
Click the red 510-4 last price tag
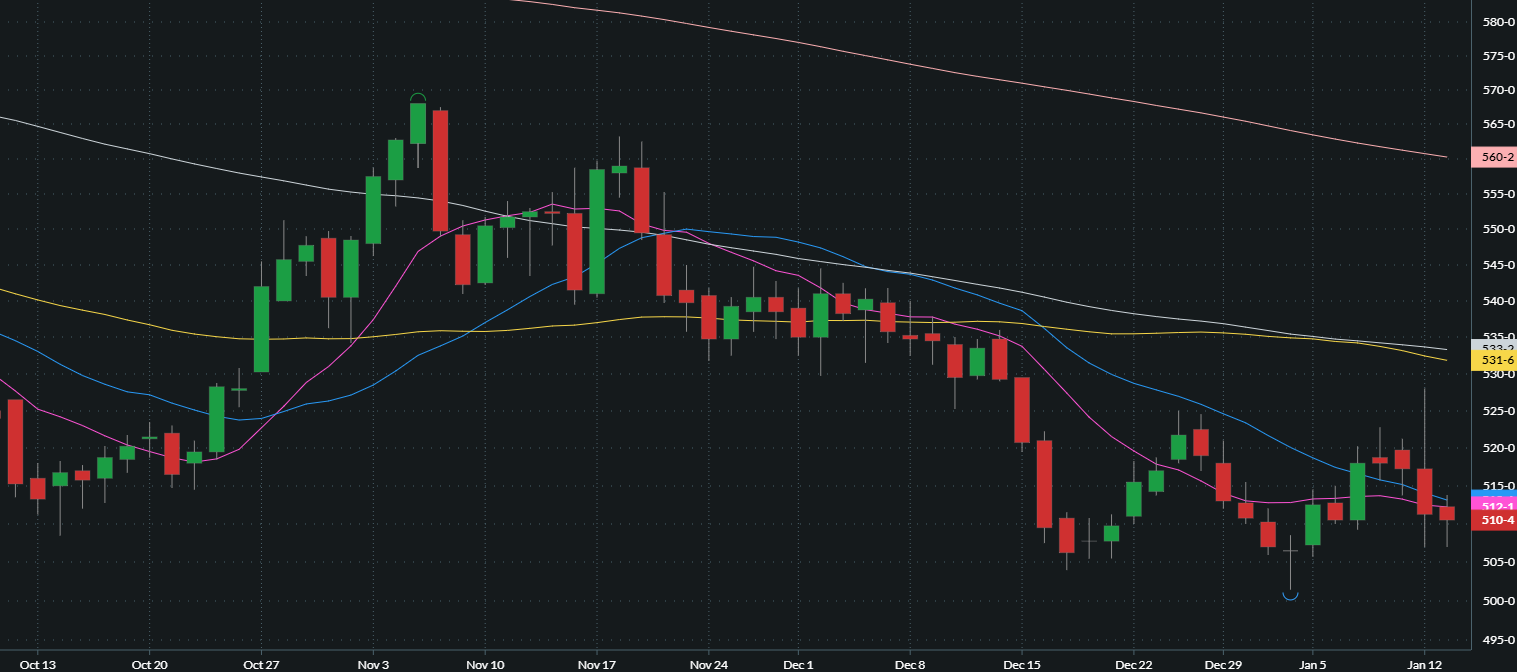pyautogui.click(x=1493, y=520)
